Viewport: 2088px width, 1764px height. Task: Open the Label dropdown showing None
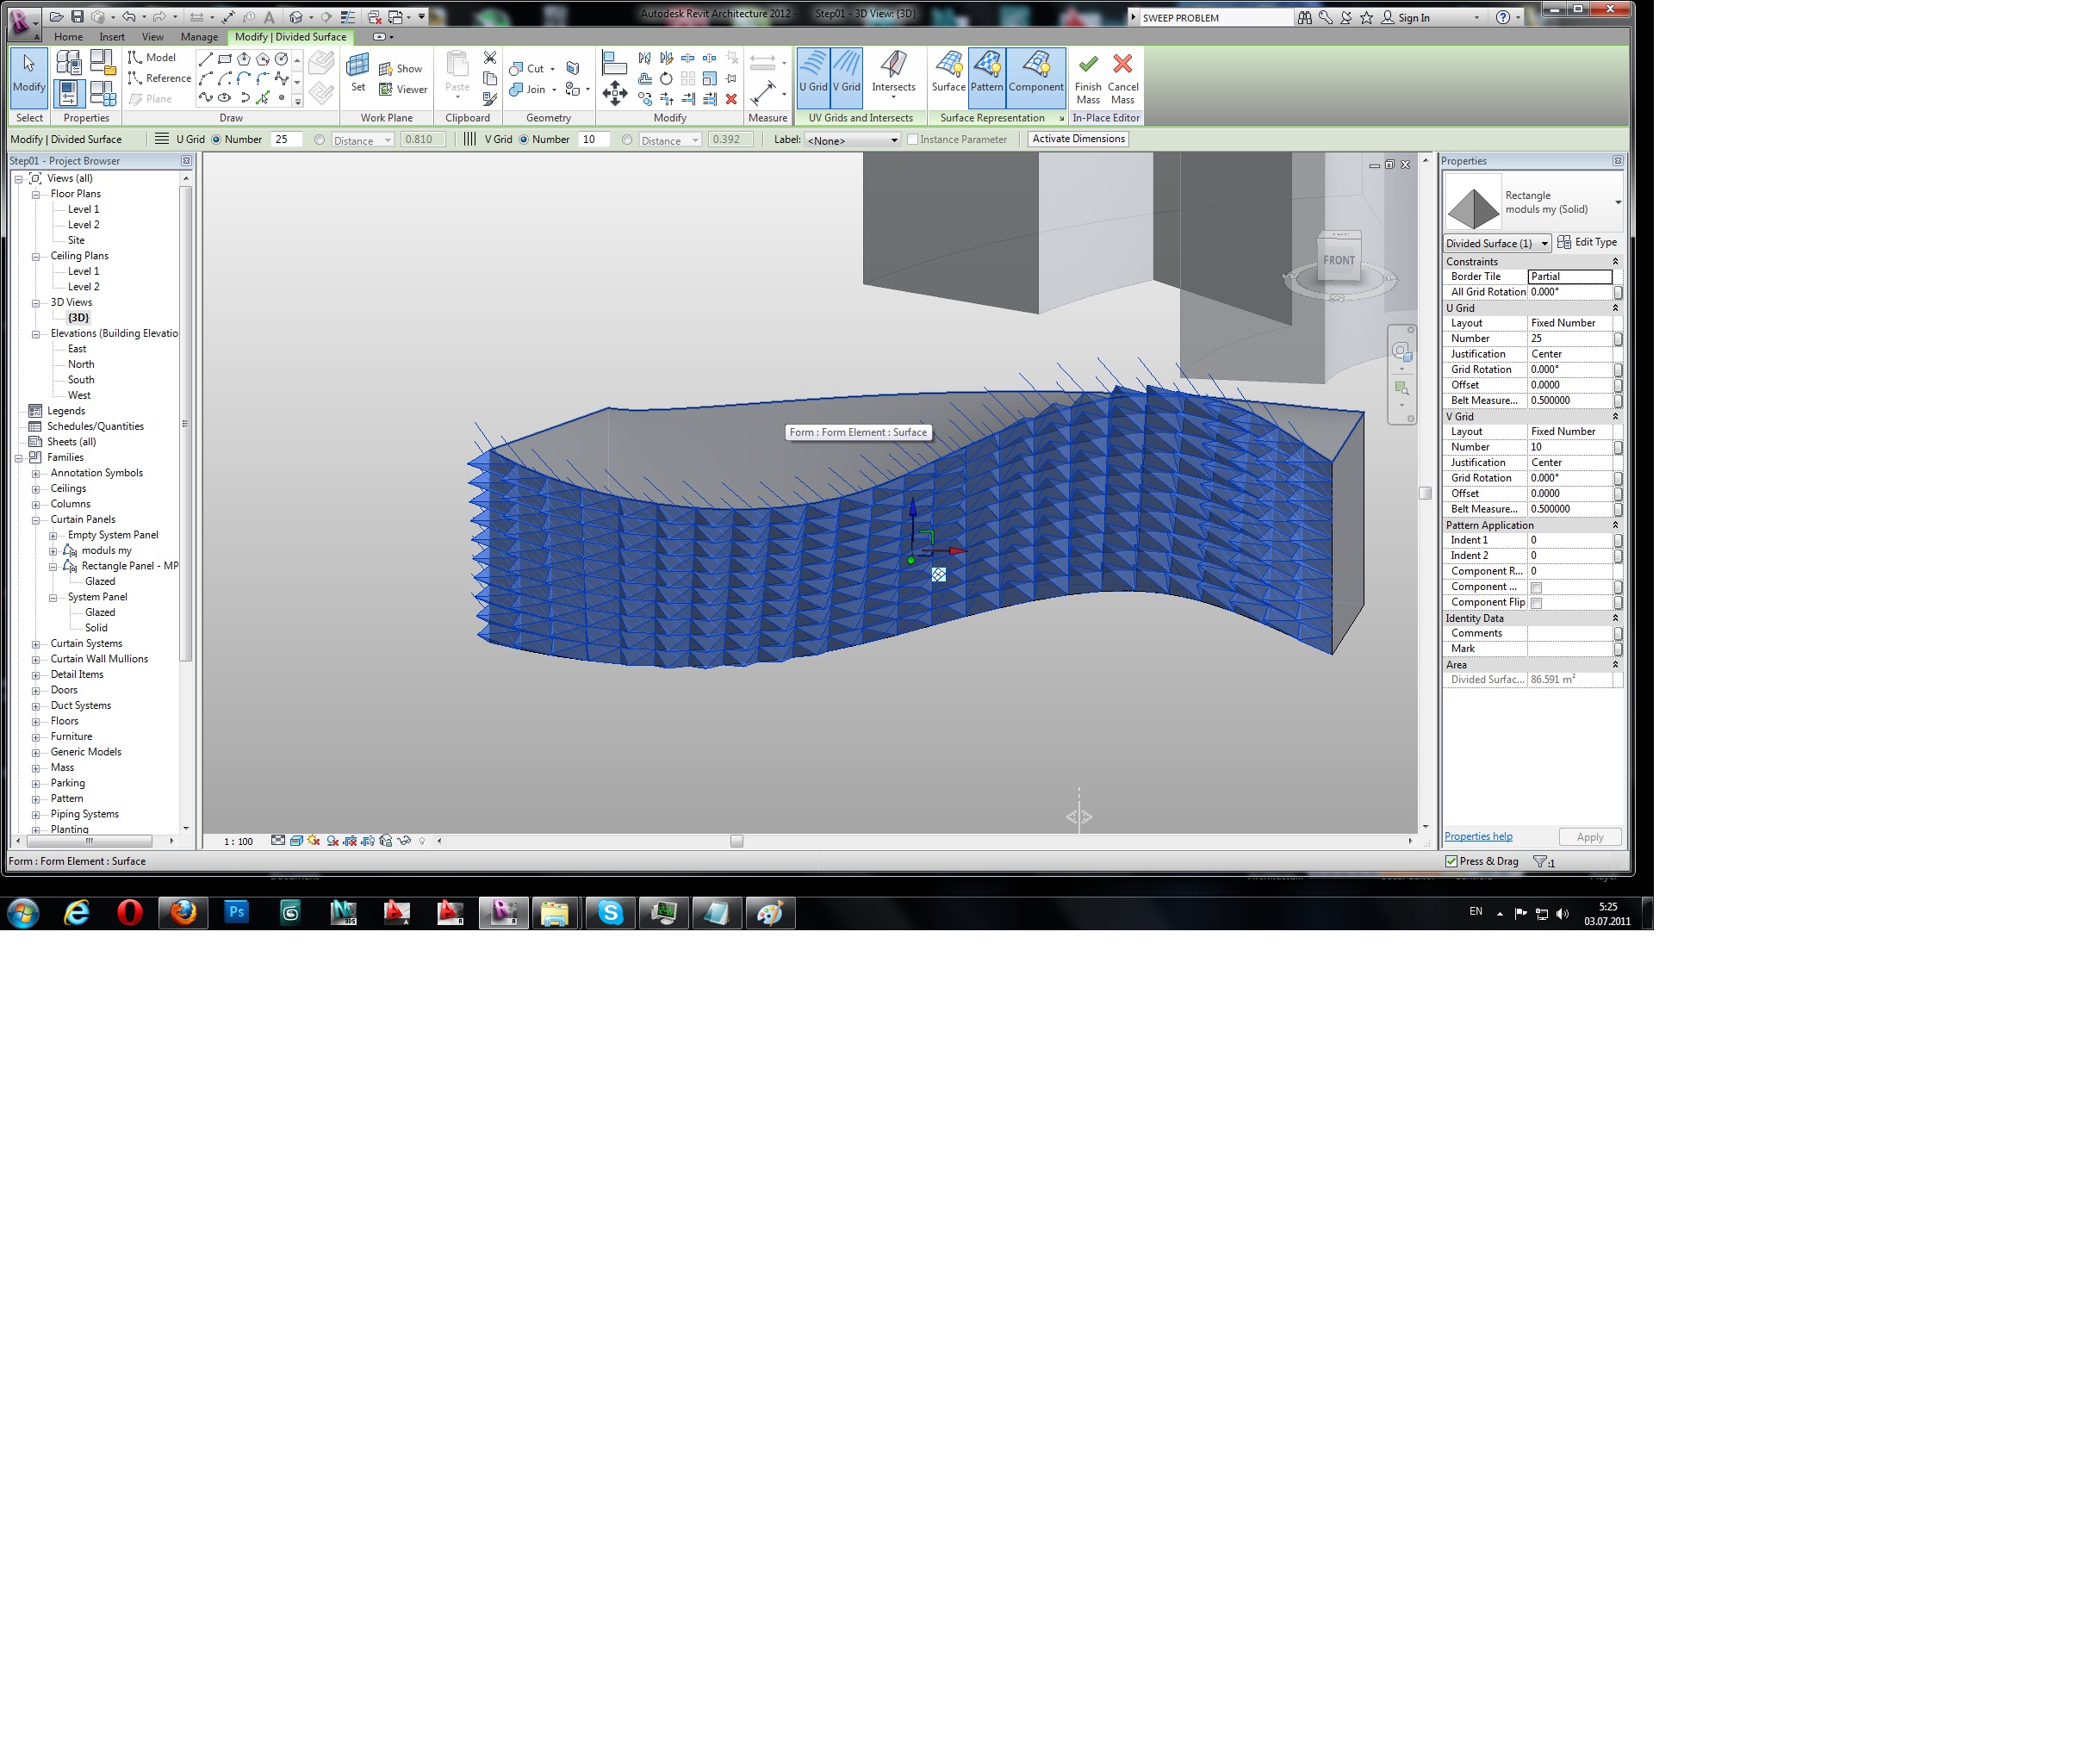(852, 140)
